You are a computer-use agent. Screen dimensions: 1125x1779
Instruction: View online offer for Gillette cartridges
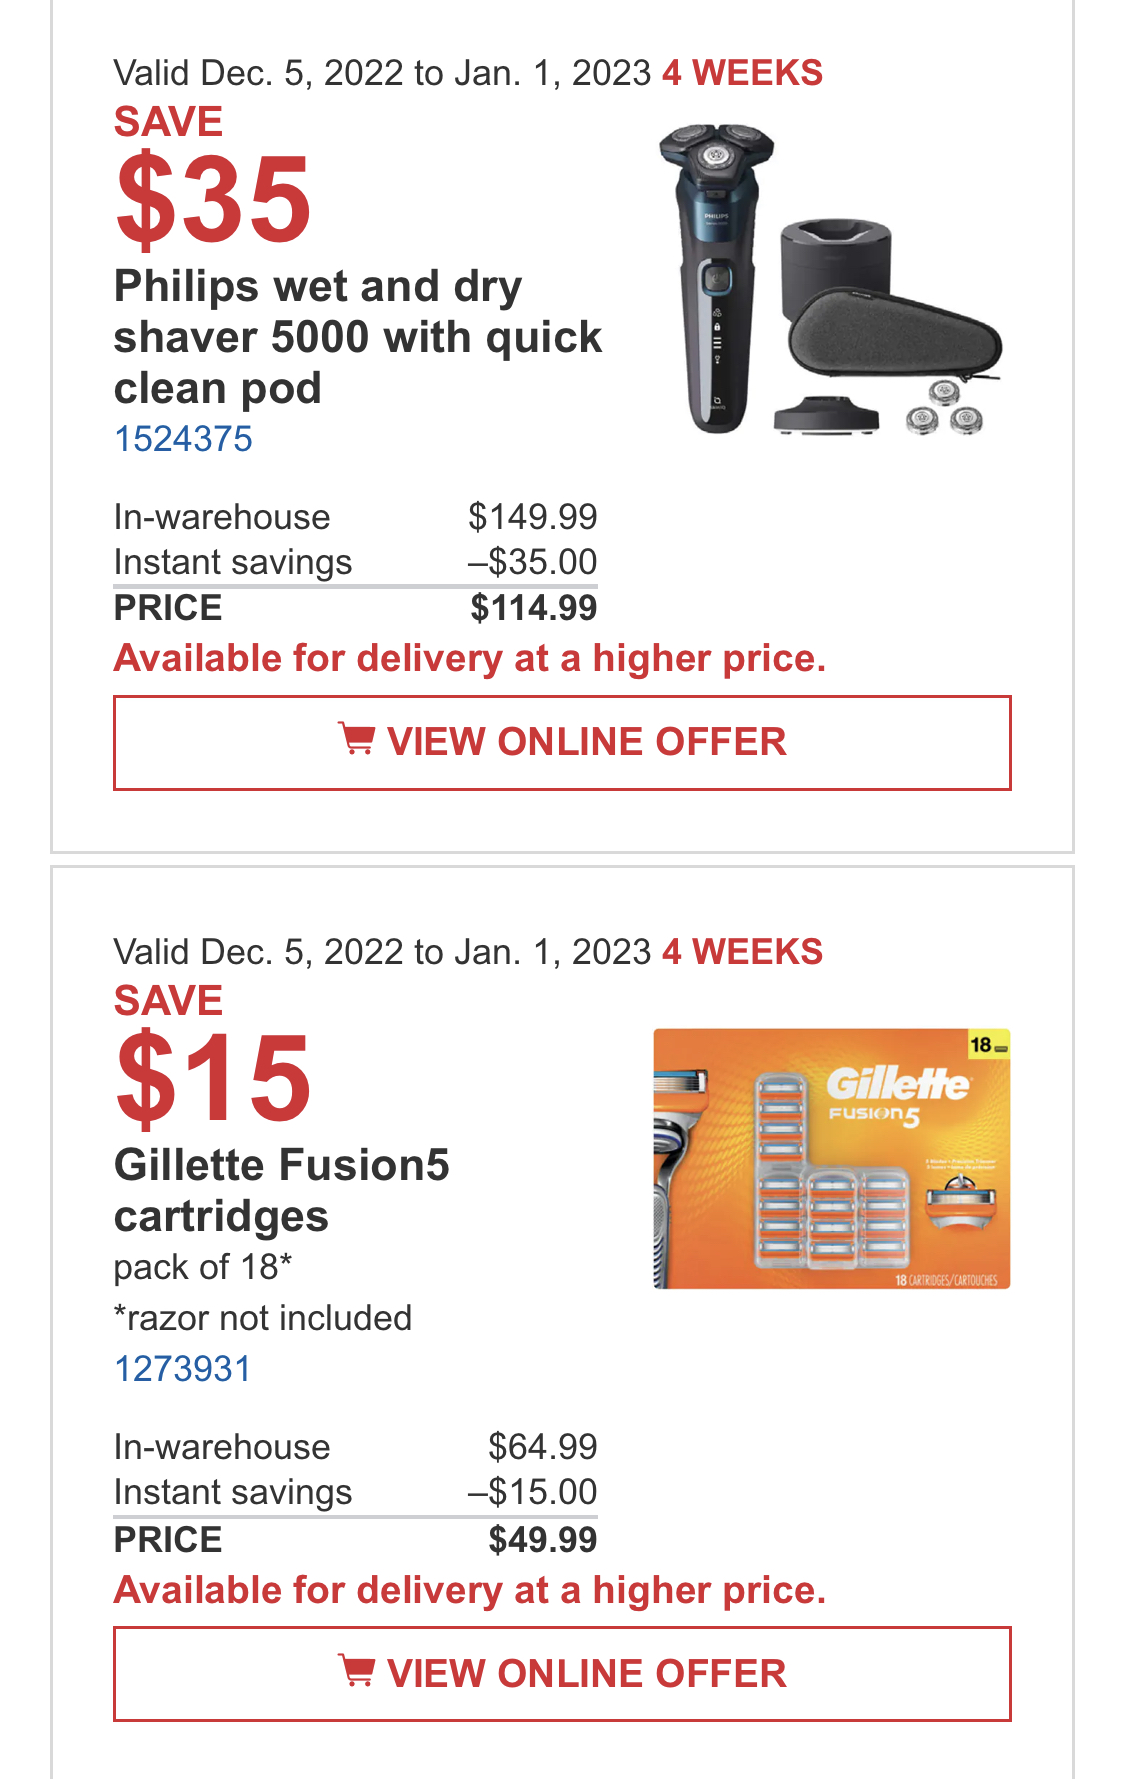tap(562, 1673)
